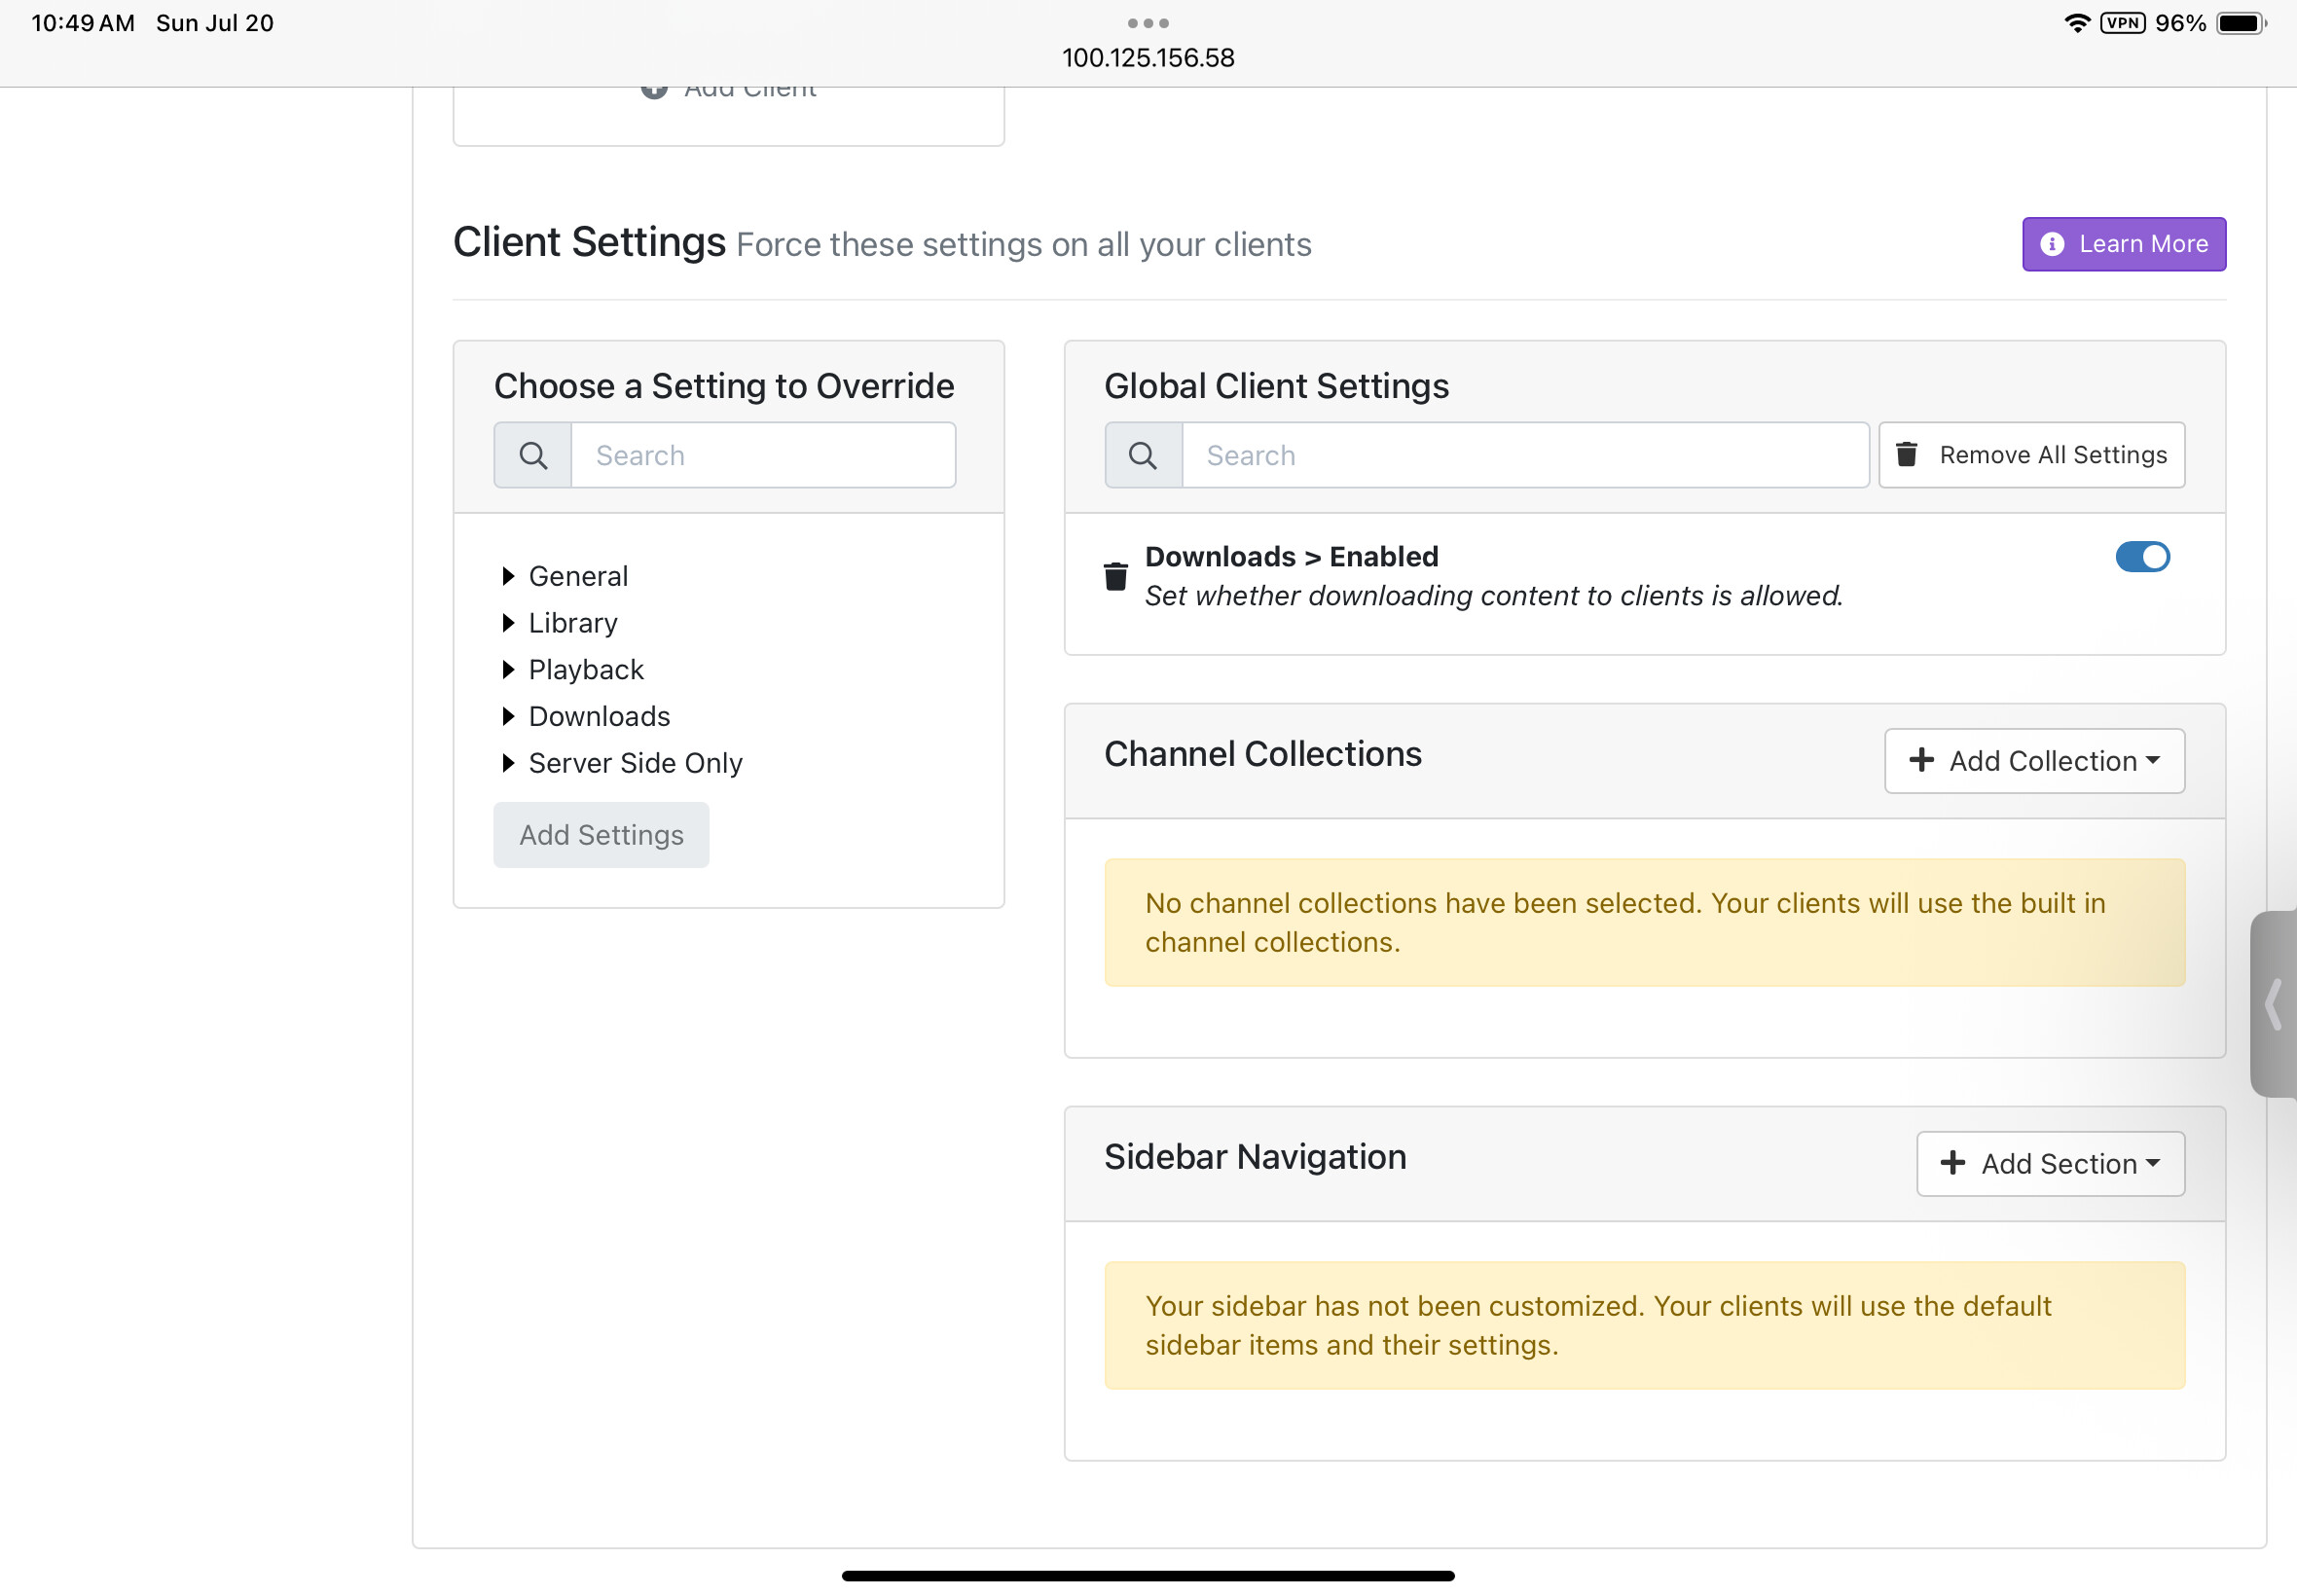Screen dimensions: 2297x1596
Task: Click the slide-over handle arrow at right edge
Action: coord(2275,1004)
